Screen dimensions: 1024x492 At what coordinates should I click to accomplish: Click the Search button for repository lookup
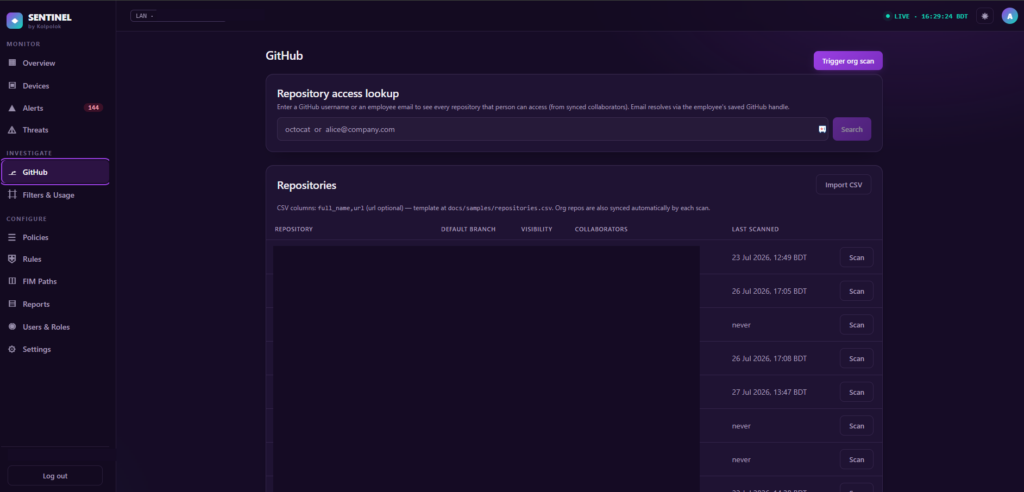point(852,129)
